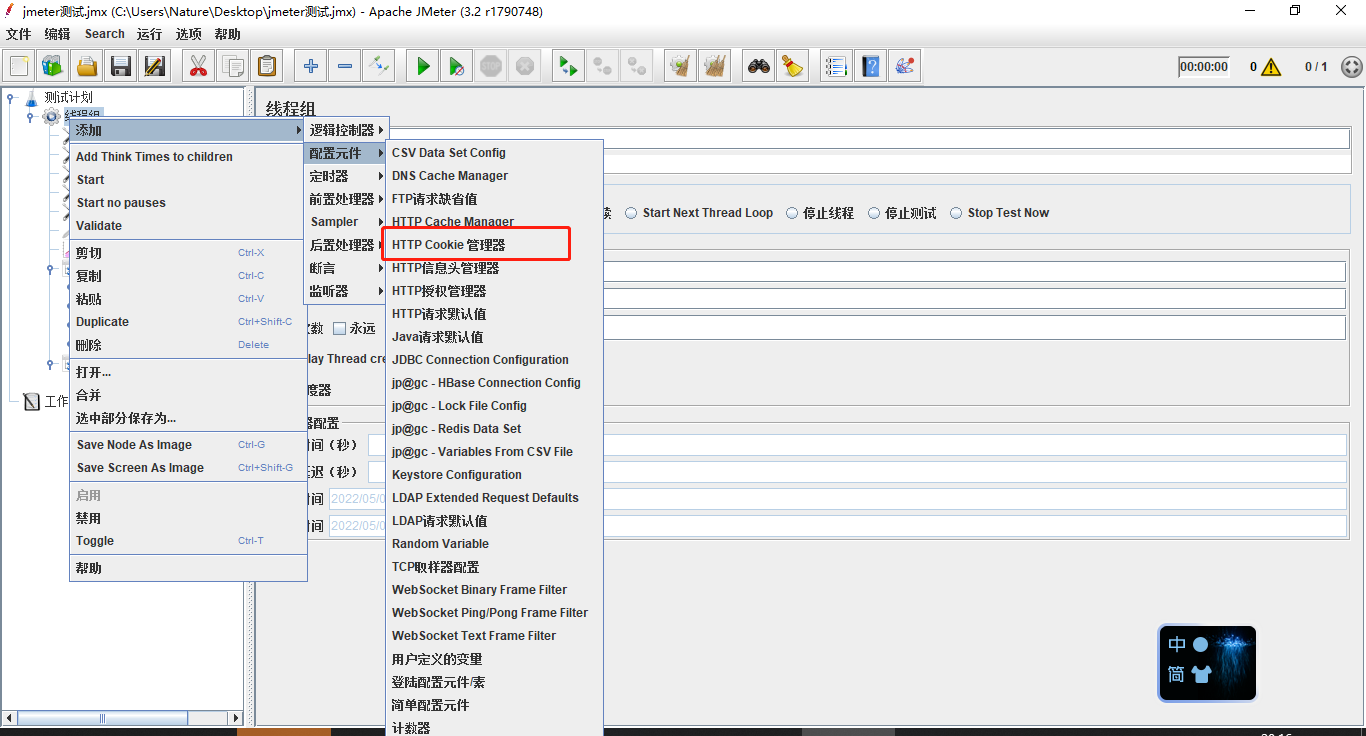
Task: Click the Cut scissors toolbar icon
Action: tap(198, 67)
